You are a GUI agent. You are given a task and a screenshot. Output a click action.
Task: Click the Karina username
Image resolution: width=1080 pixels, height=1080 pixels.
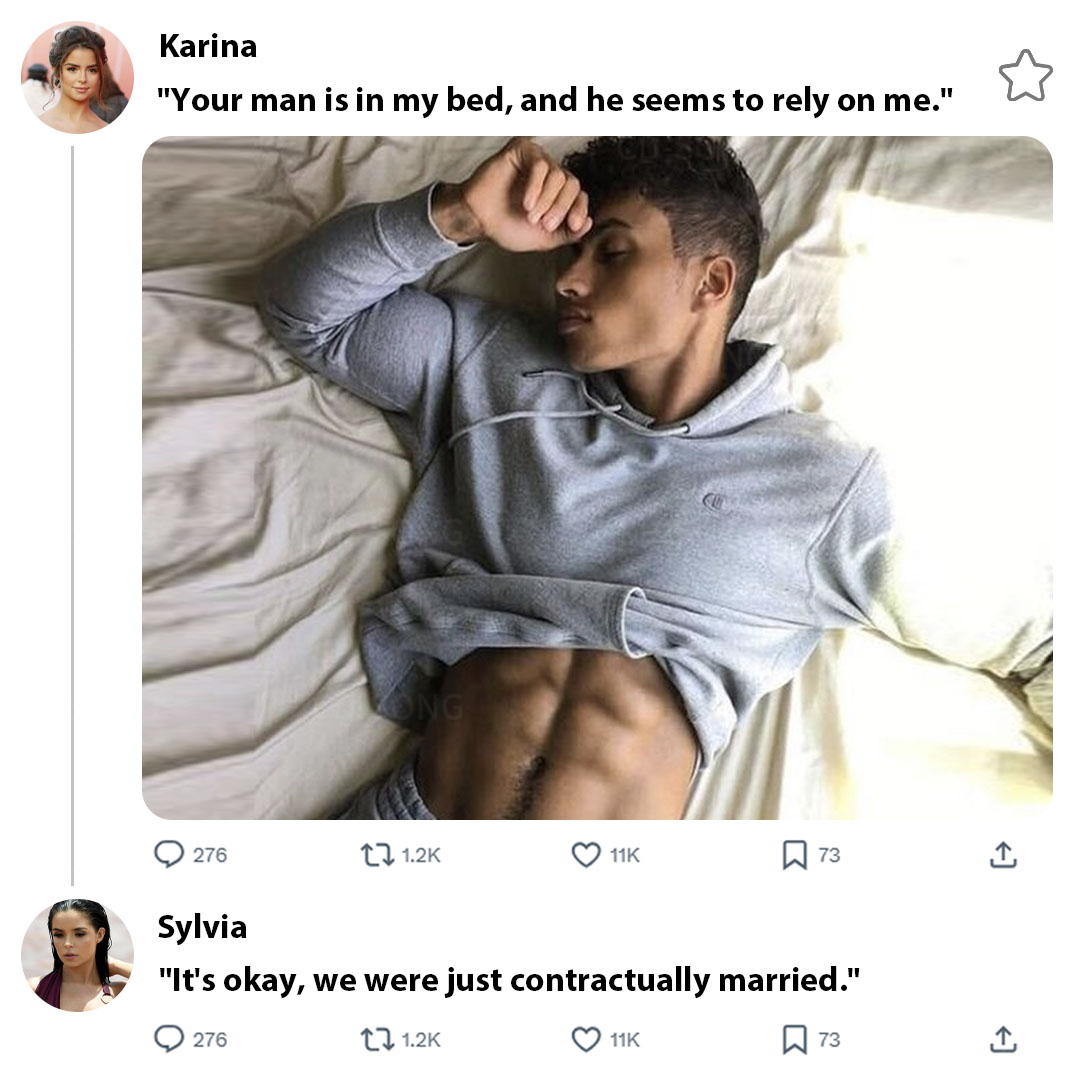[x=208, y=46]
